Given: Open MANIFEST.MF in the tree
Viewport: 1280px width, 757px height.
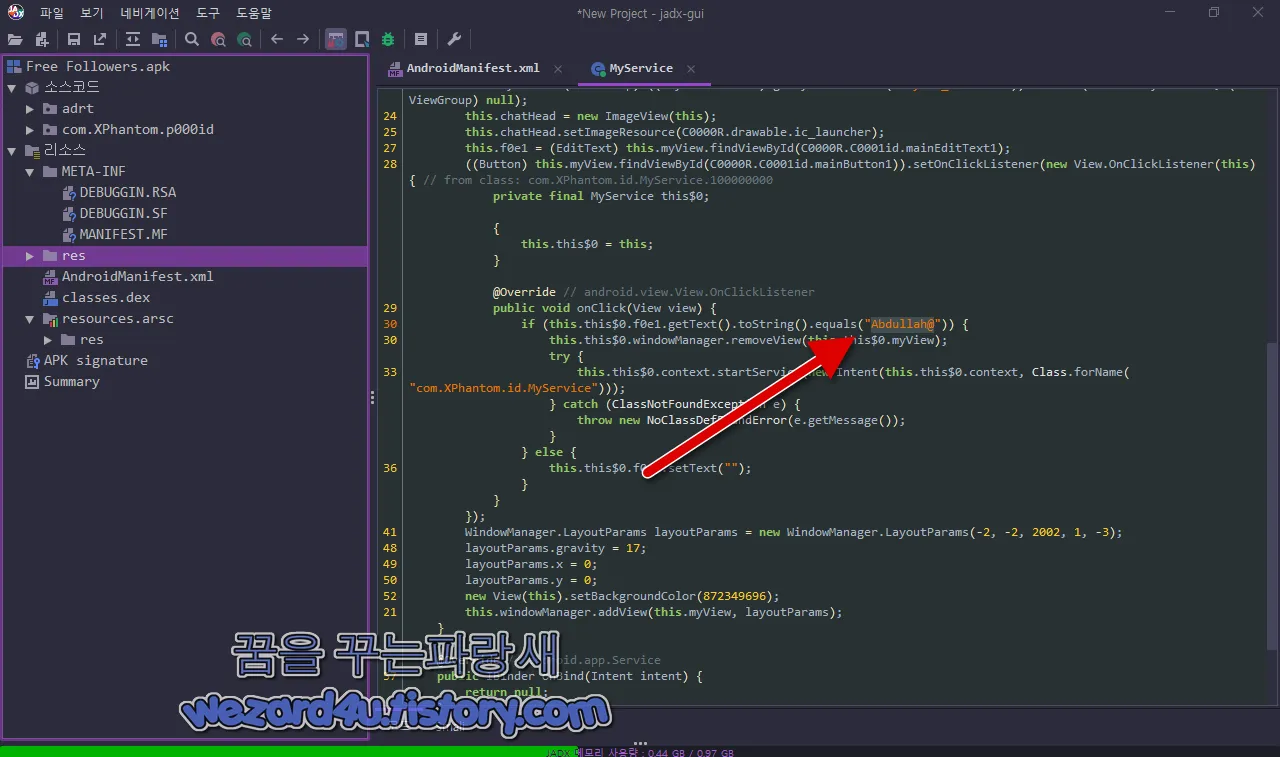Looking at the screenshot, I should (124, 235).
